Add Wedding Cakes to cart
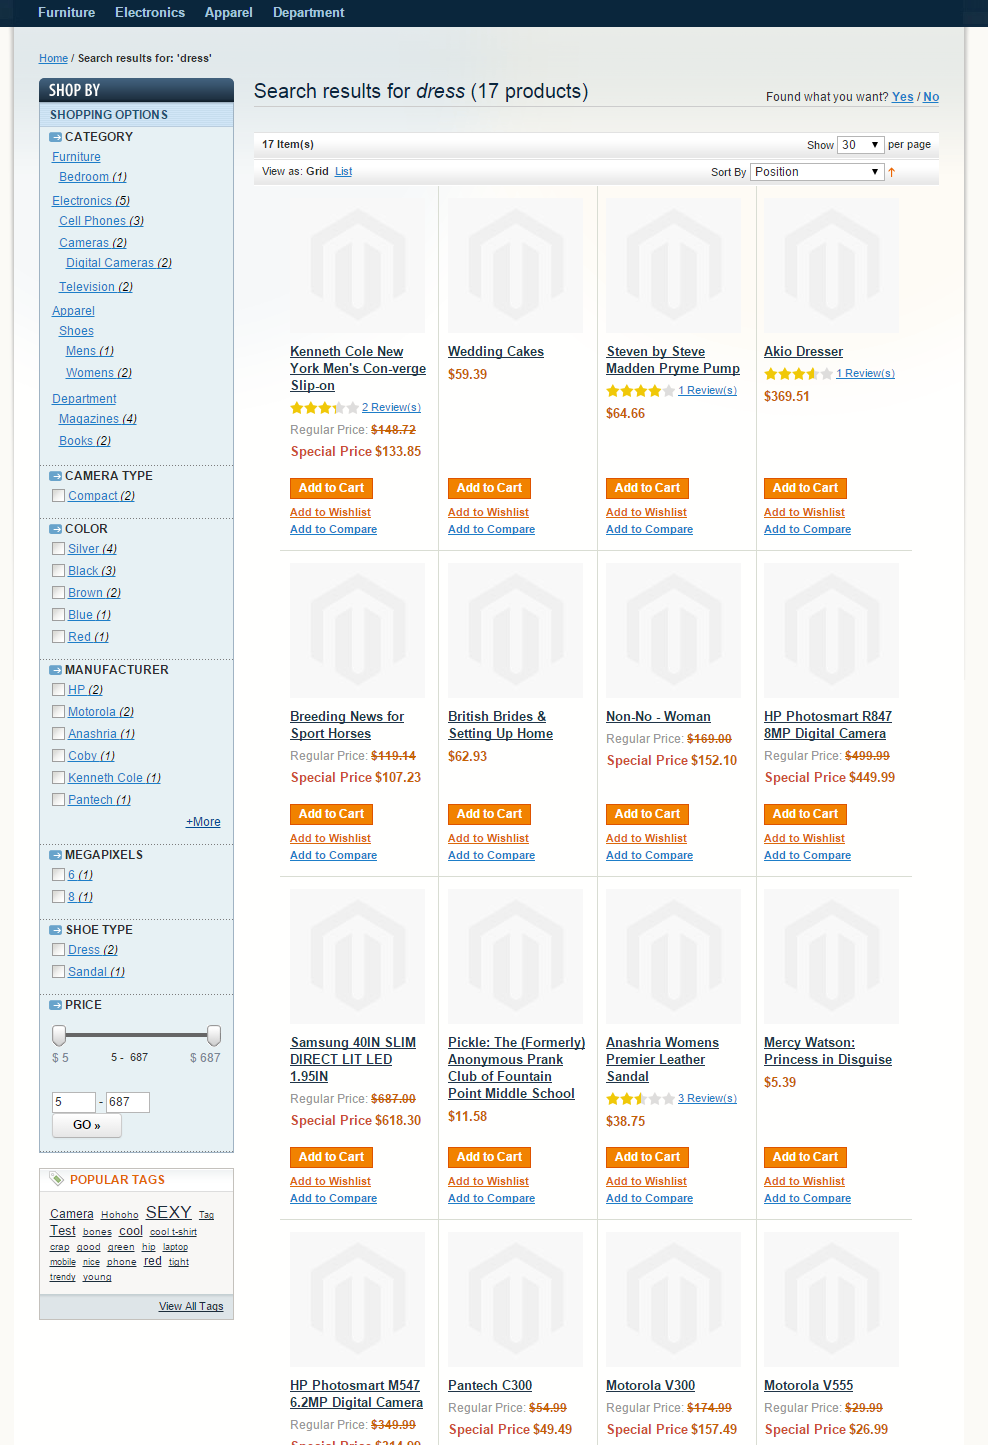This screenshot has width=988, height=1445. click(x=489, y=488)
